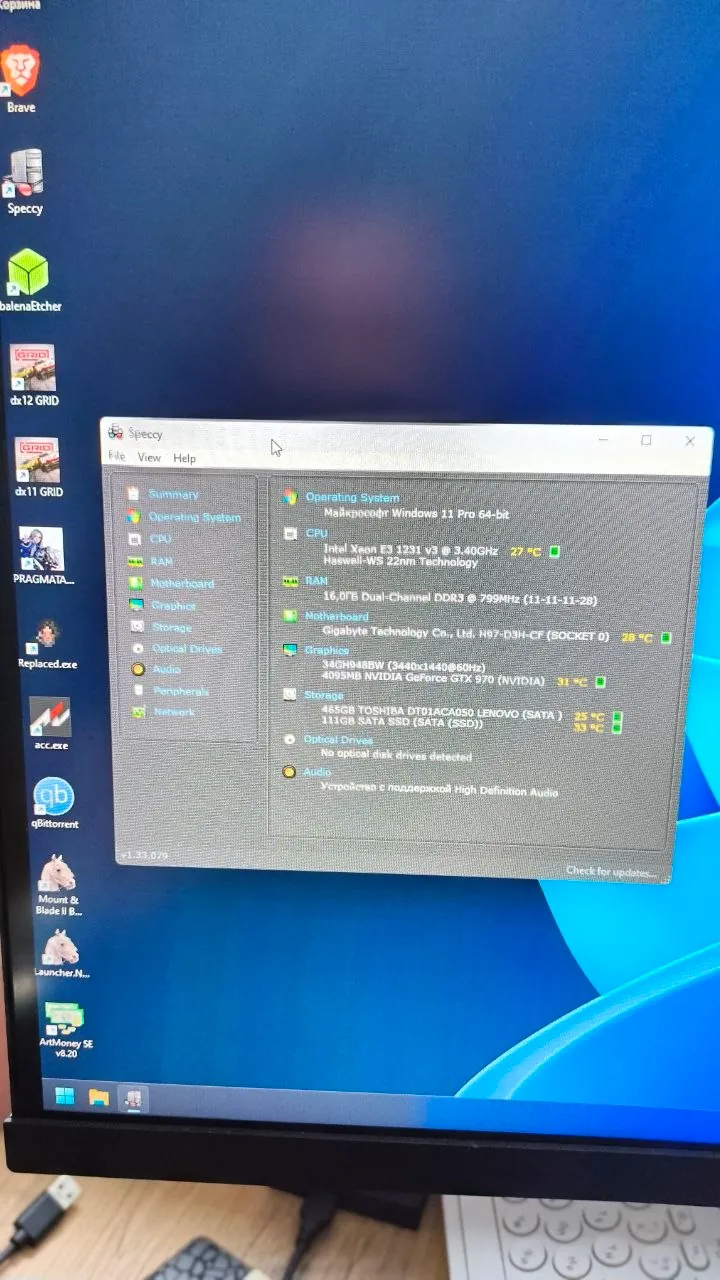Select Peripherals in the Speccy sidebar

(x=181, y=691)
